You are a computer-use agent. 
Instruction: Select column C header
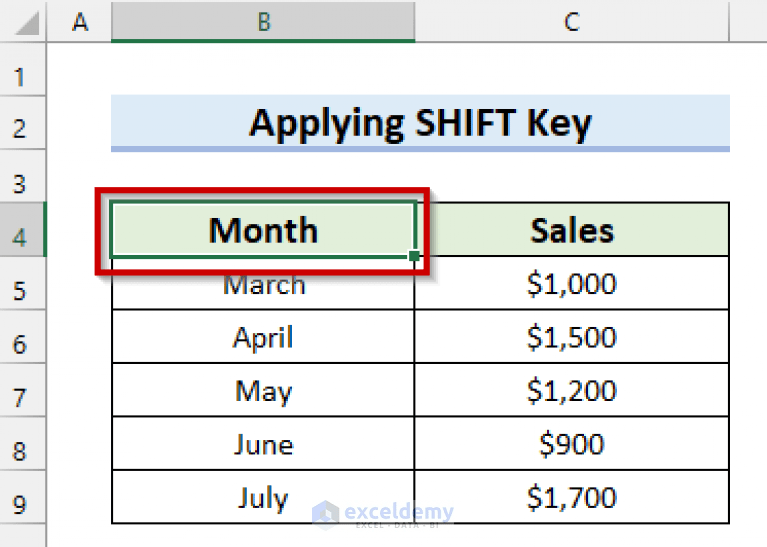[x=571, y=21]
